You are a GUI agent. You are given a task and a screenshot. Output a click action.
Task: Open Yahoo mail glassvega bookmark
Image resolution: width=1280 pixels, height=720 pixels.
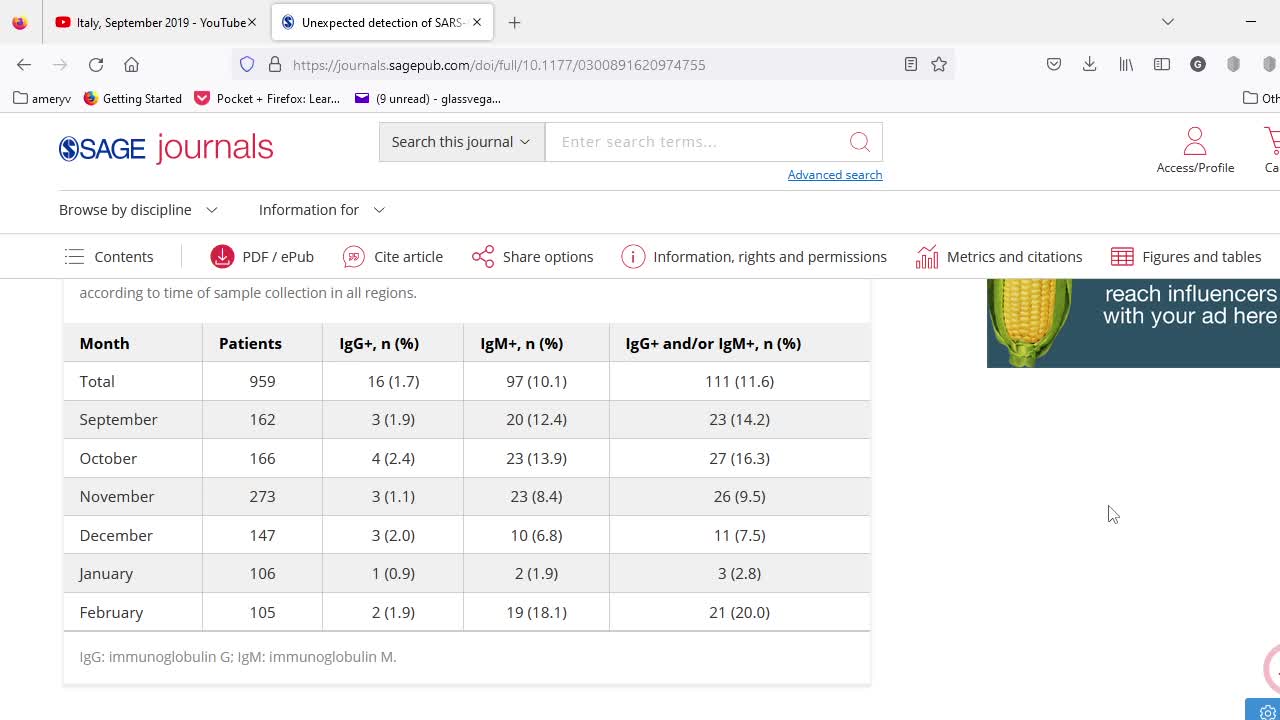(x=428, y=98)
